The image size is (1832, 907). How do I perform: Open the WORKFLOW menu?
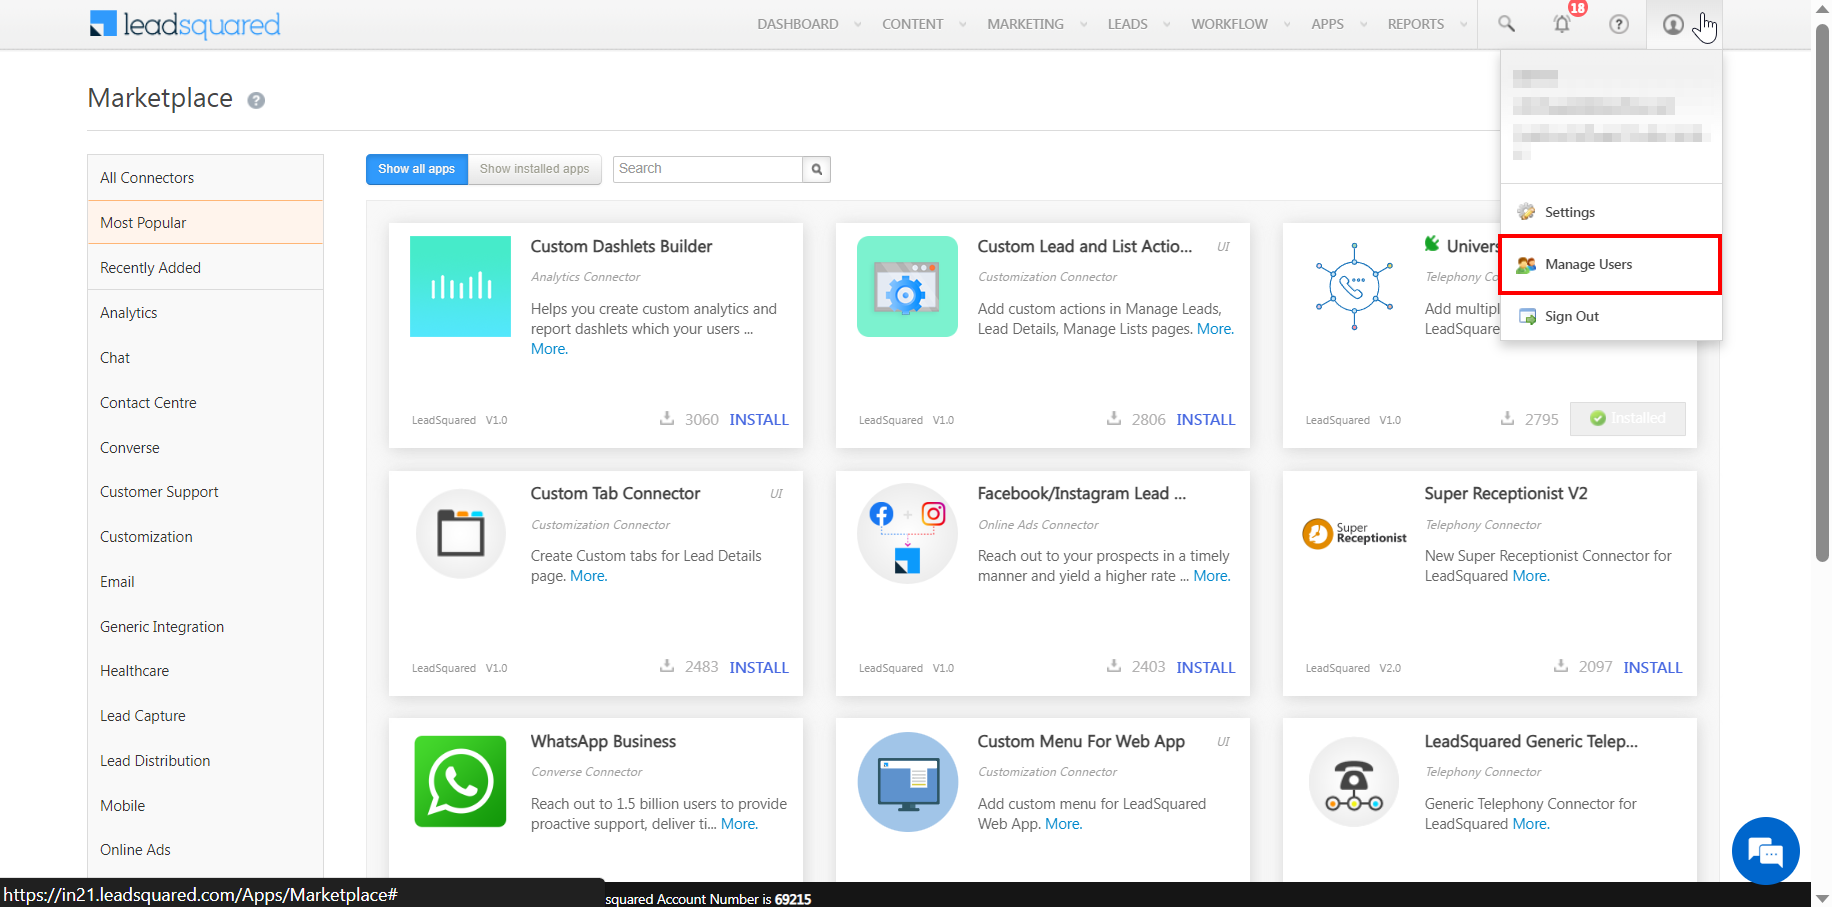[x=1229, y=24]
